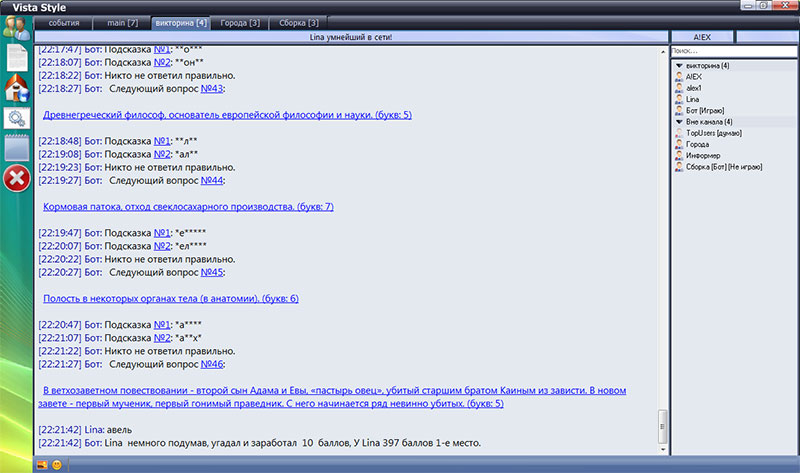800x473 pixels.
Task: Click the users icon in left sidebar
Action: [17, 28]
